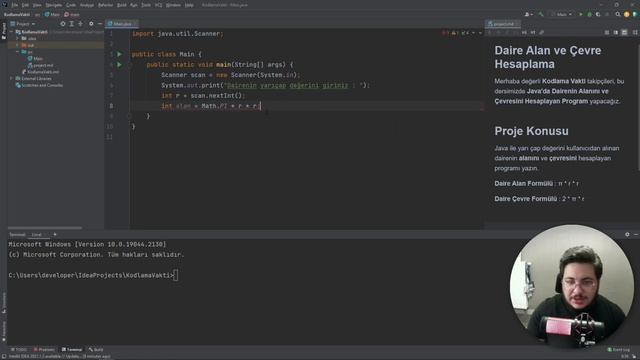Open the Code menu
Viewport: 640px width, 360px height.
(71, 5)
